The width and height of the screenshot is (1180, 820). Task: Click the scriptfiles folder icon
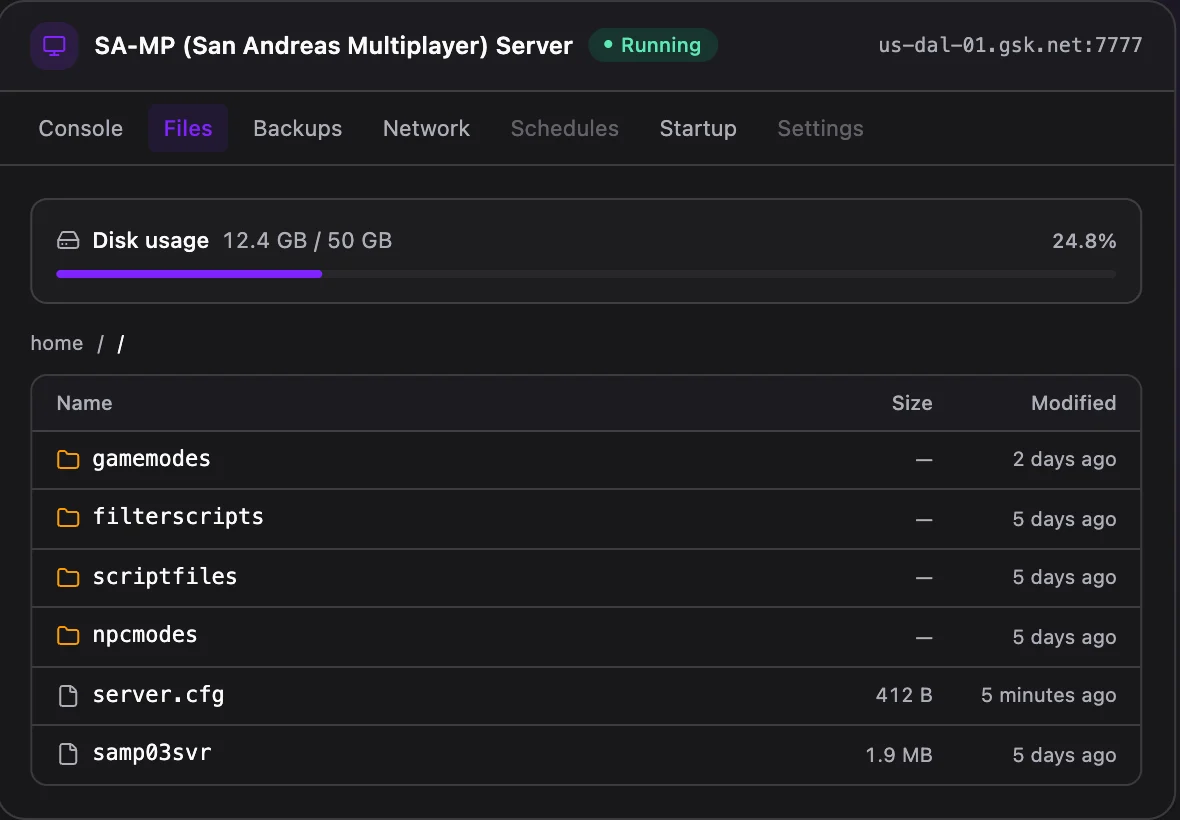tap(68, 577)
